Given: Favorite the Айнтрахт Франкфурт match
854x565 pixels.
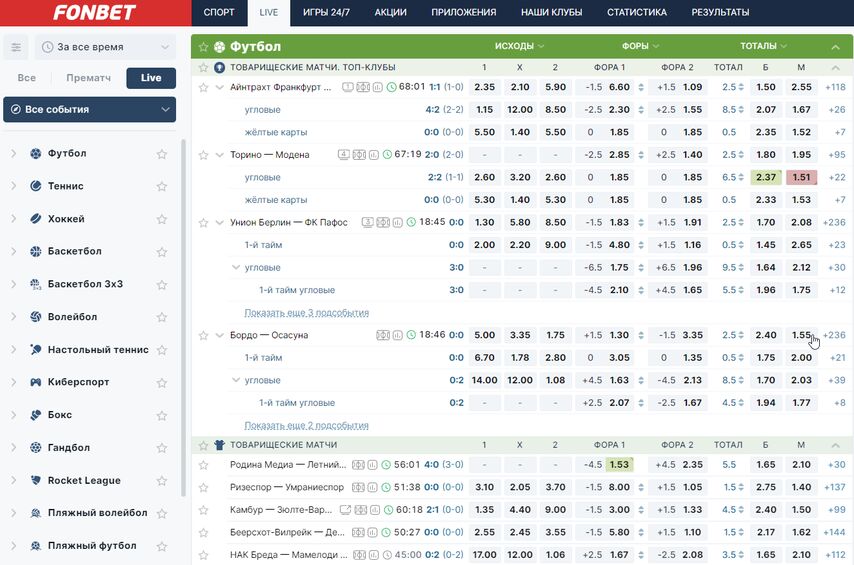Looking at the screenshot, I should (203, 87).
